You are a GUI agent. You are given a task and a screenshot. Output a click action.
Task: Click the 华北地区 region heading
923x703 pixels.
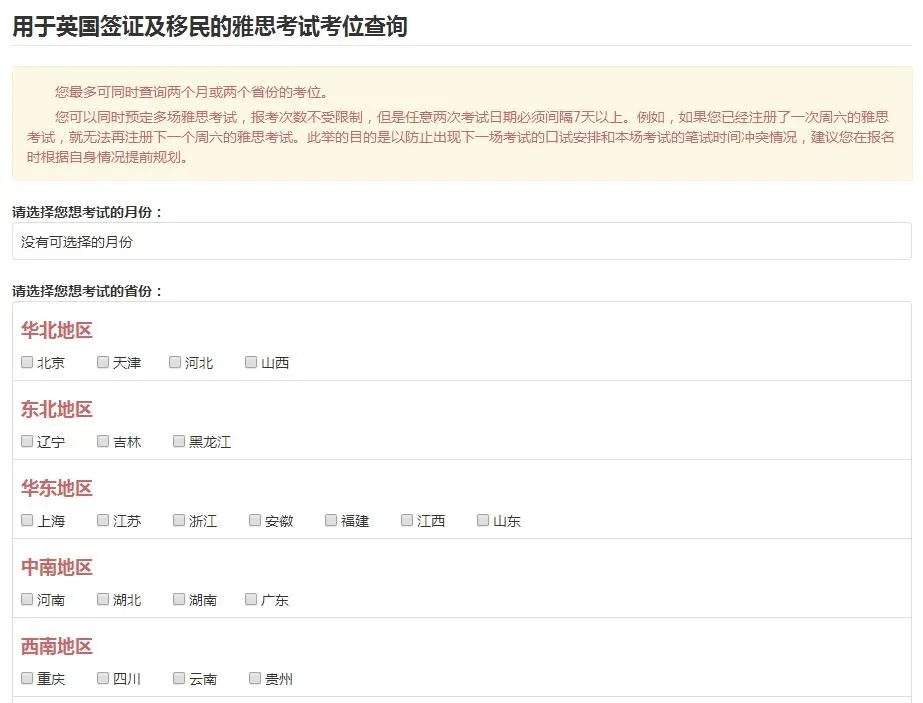[57, 330]
